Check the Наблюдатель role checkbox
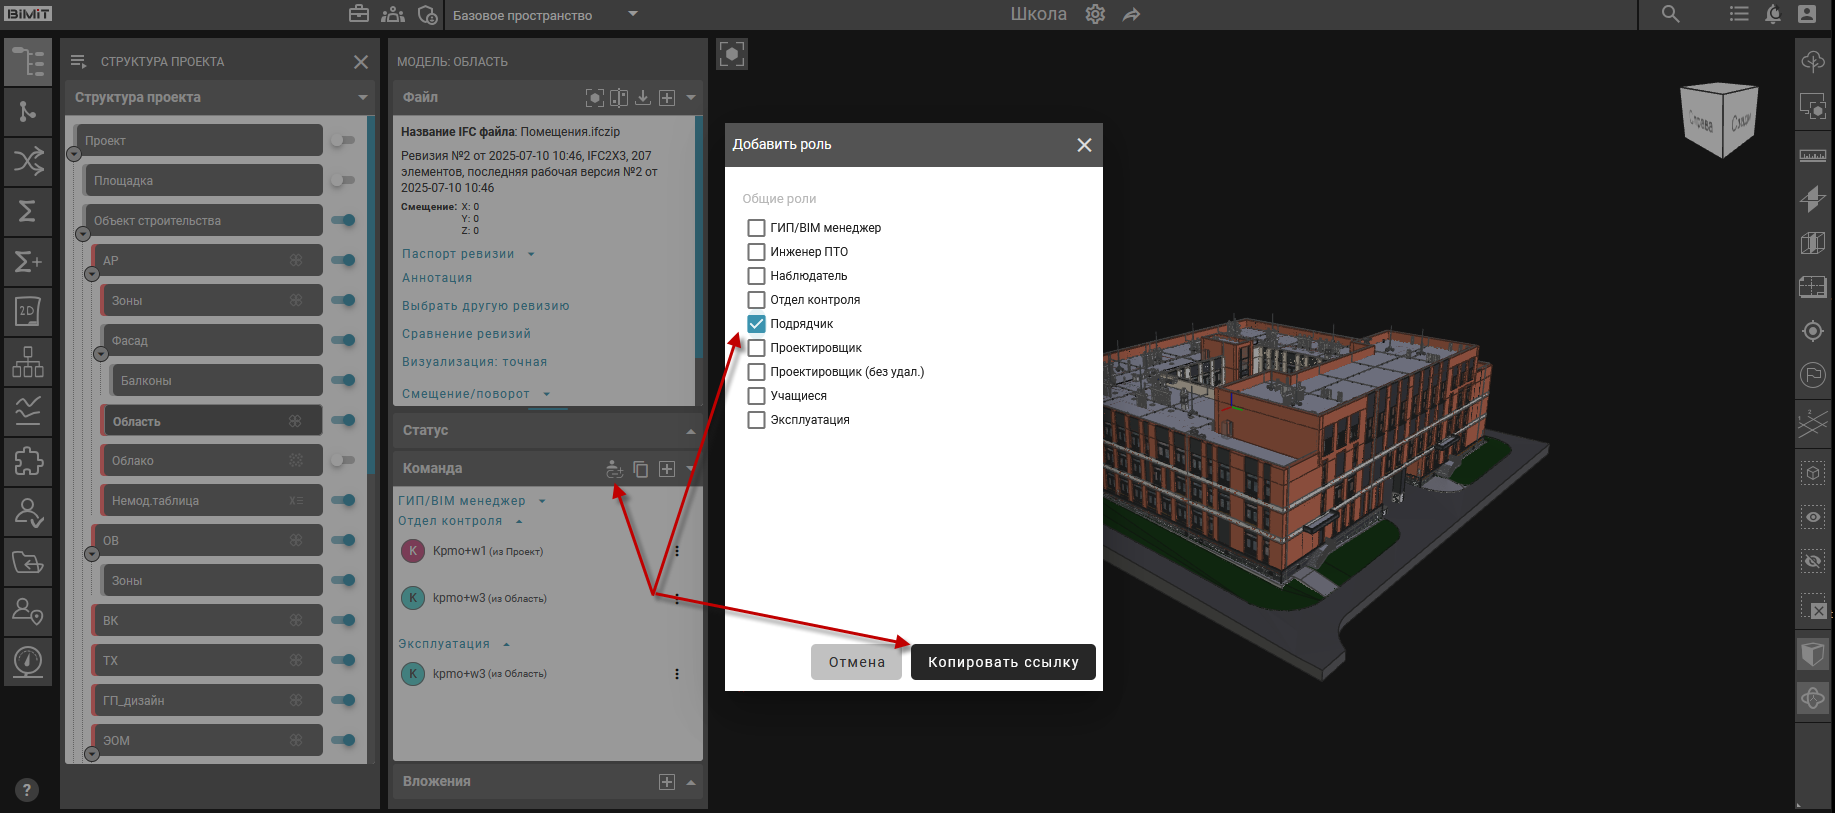Image resolution: width=1835 pixels, height=813 pixels. coord(757,276)
